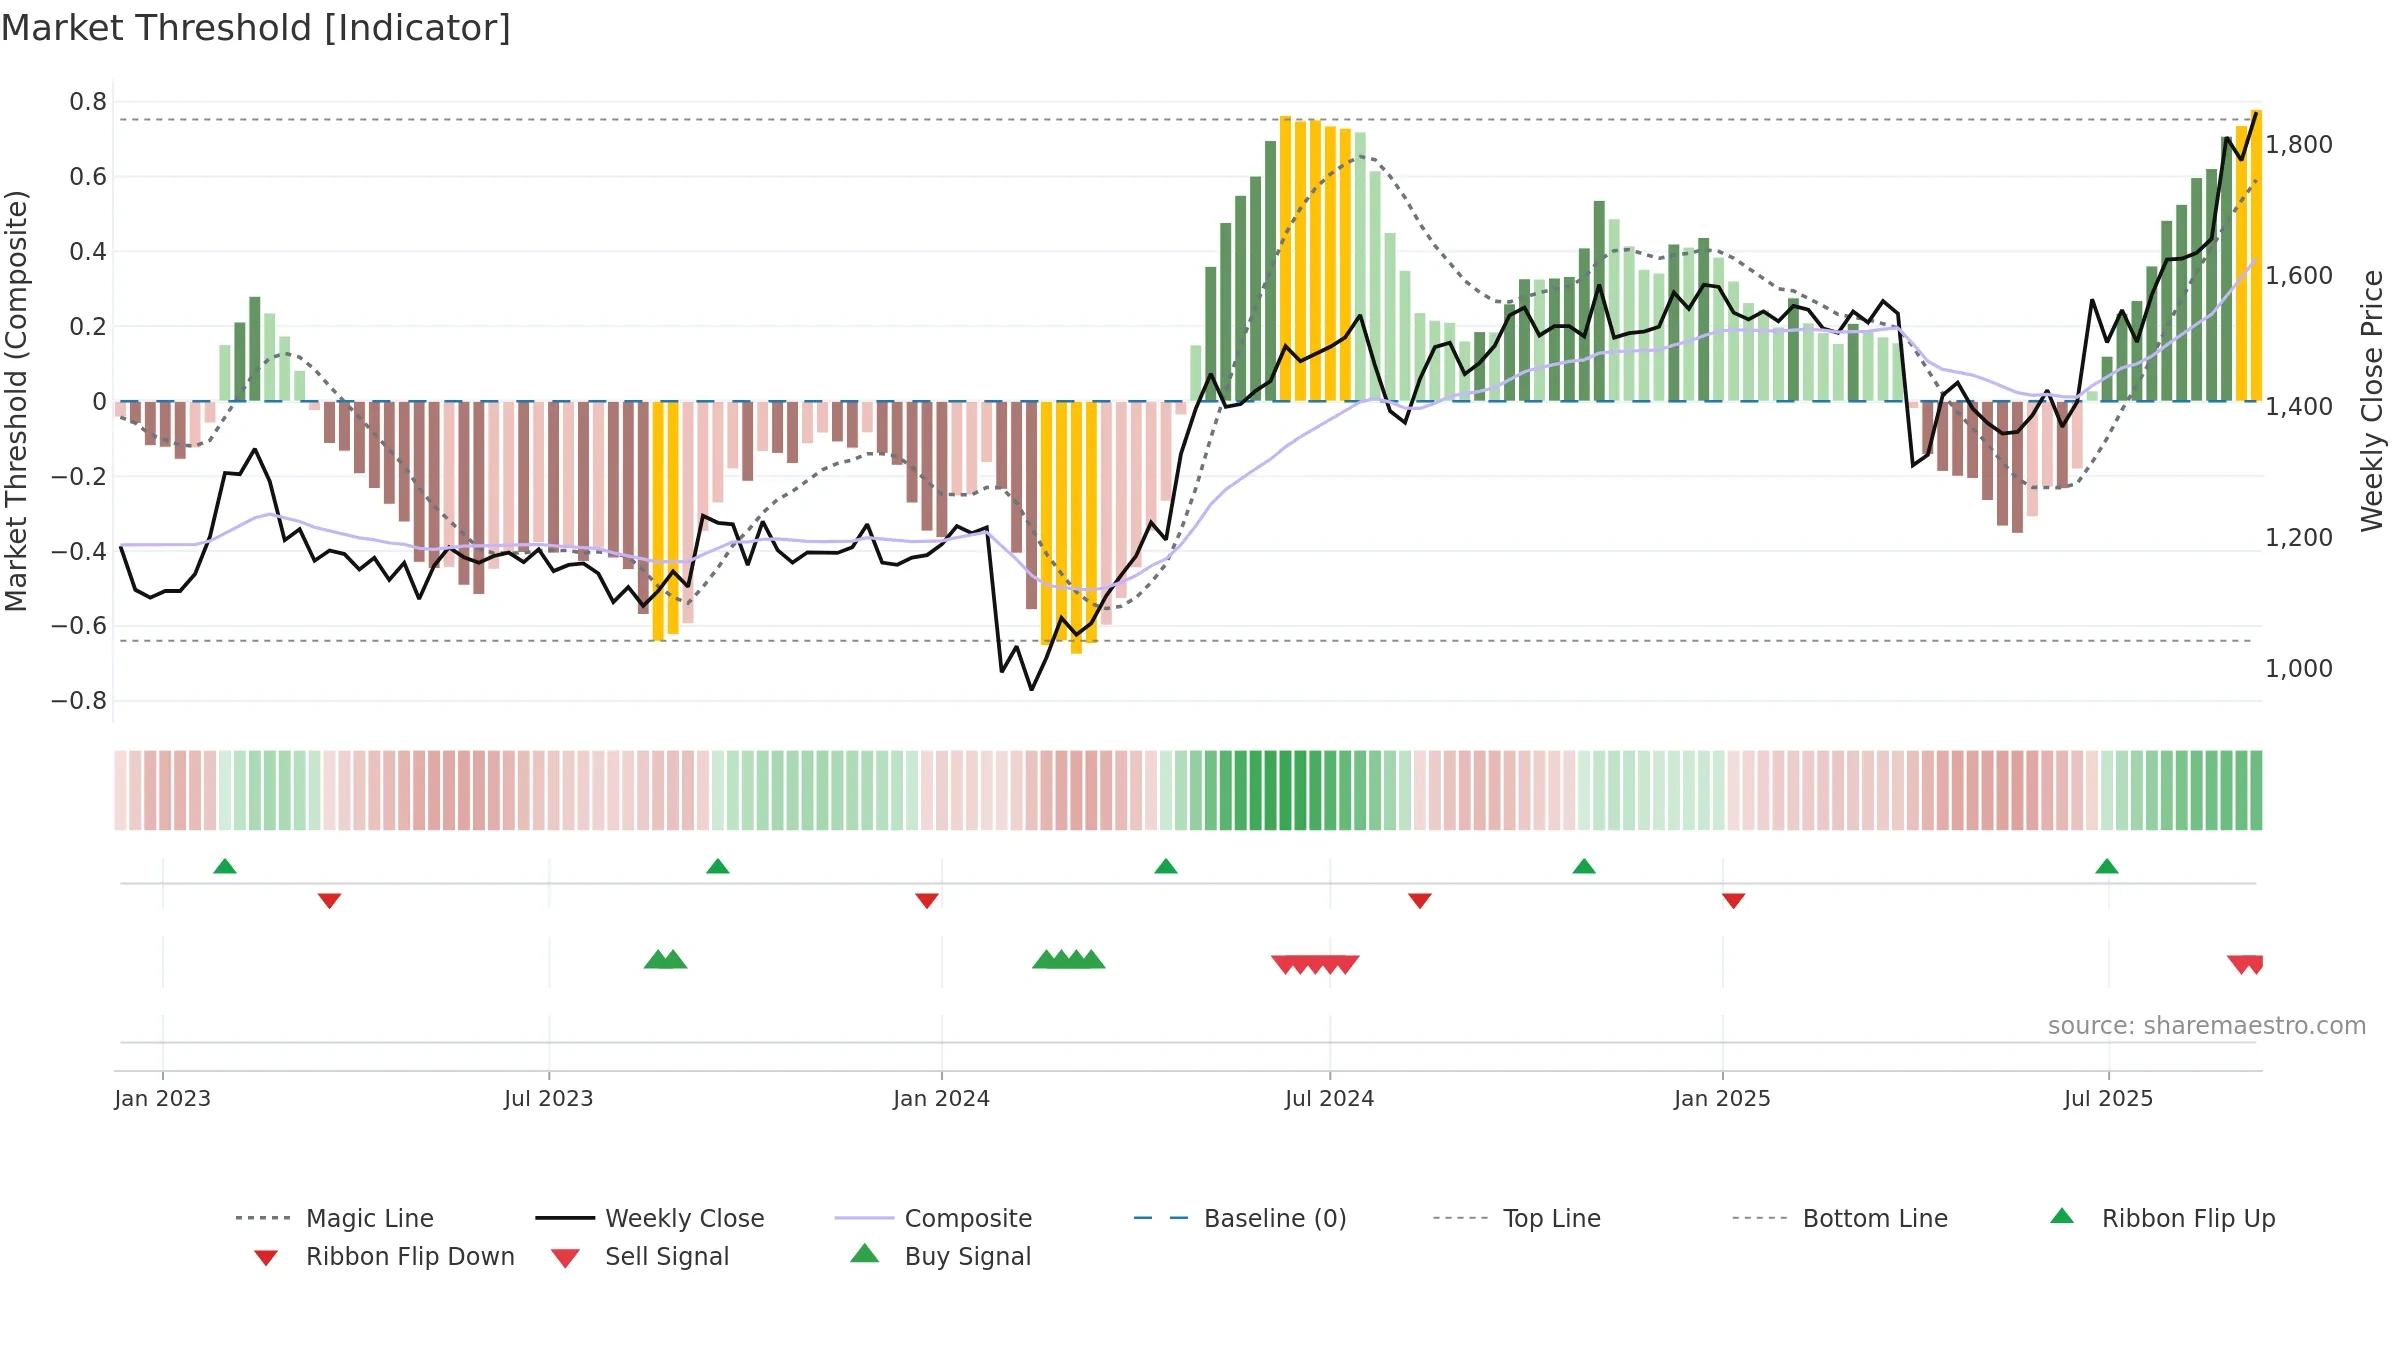The width and height of the screenshot is (2400, 1350).
Task: Click the Jul 2024 x-axis label
Action: 1330,1099
